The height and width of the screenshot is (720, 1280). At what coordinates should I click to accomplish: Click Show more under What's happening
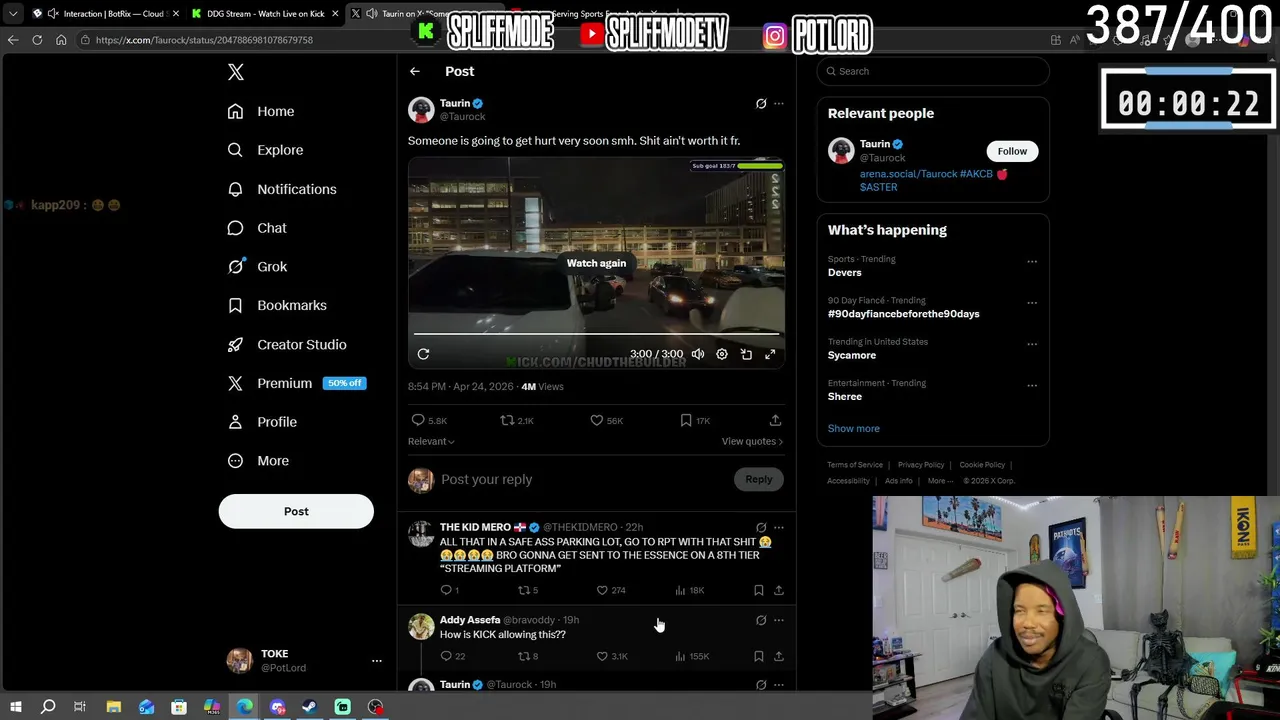[x=854, y=428]
